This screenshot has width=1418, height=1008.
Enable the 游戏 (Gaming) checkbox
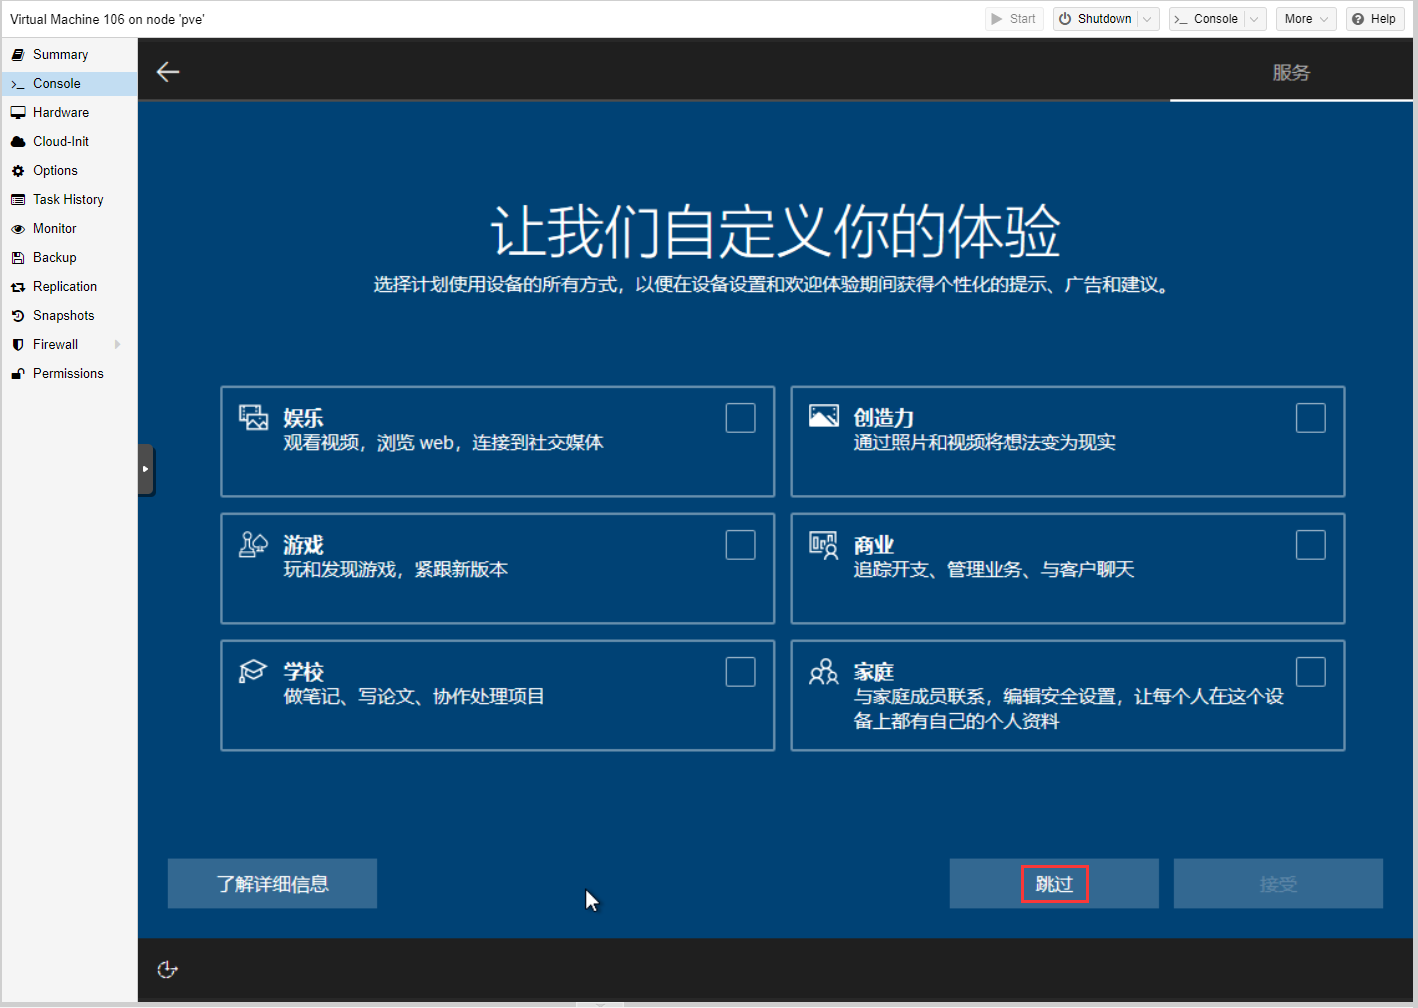740,545
